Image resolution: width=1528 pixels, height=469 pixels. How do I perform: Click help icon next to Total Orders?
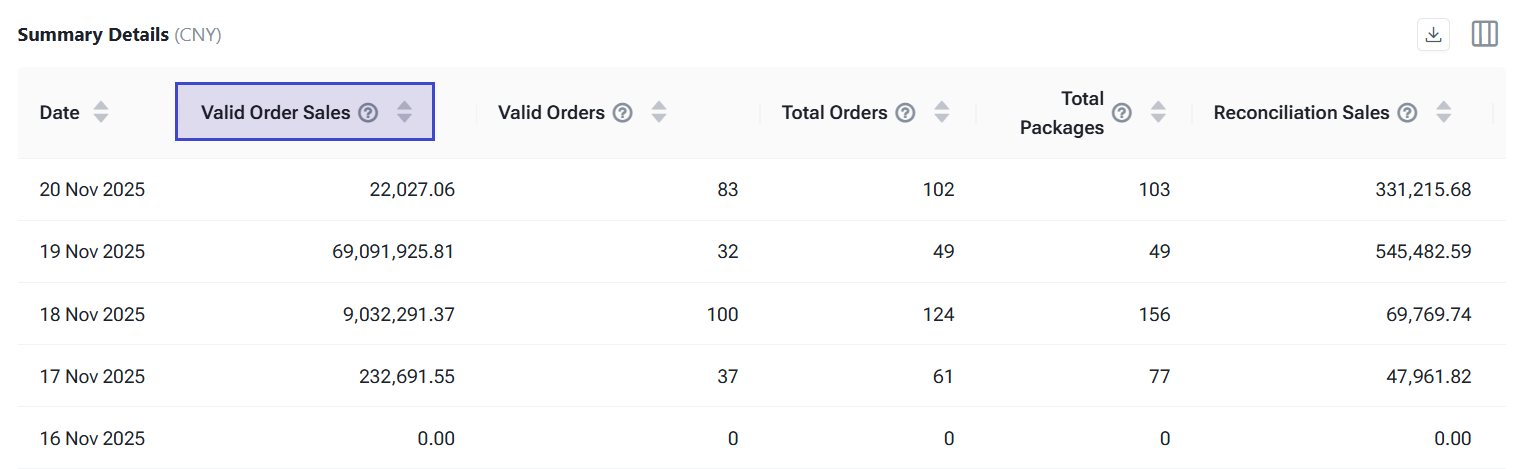coord(905,113)
